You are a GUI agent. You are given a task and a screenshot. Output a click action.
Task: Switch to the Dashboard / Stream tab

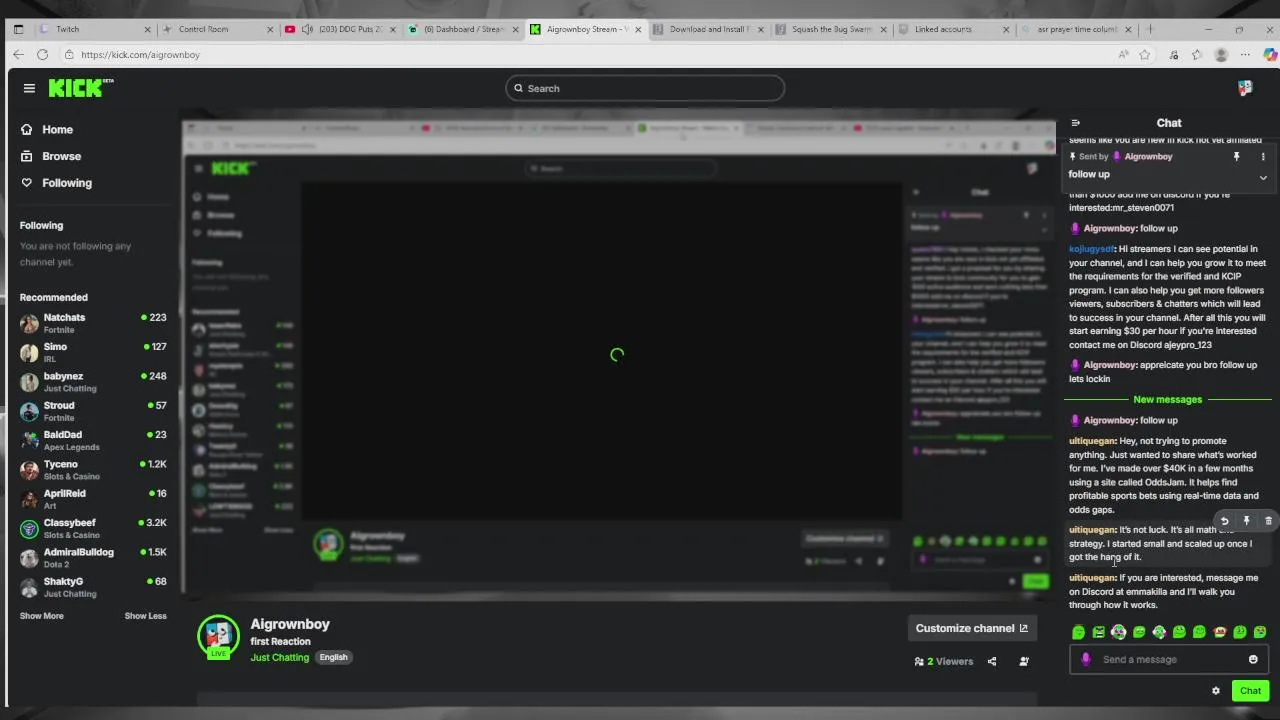tap(462, 29)
